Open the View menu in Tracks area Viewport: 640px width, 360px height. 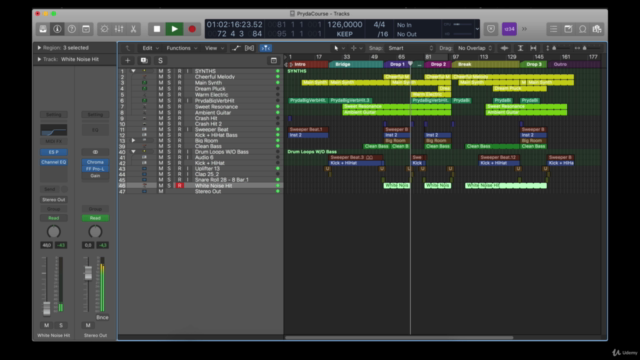click(214, 48)
